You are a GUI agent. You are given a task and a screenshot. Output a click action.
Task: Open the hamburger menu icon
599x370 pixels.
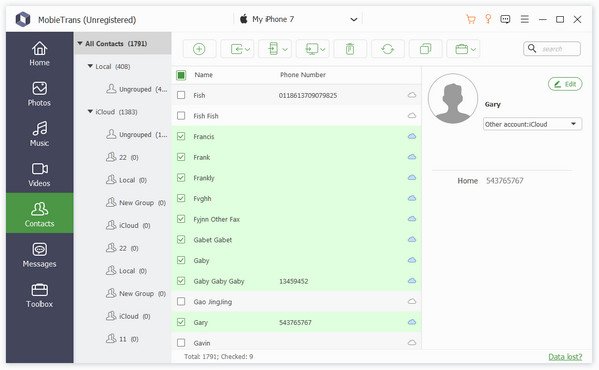[x=525, y=19]
